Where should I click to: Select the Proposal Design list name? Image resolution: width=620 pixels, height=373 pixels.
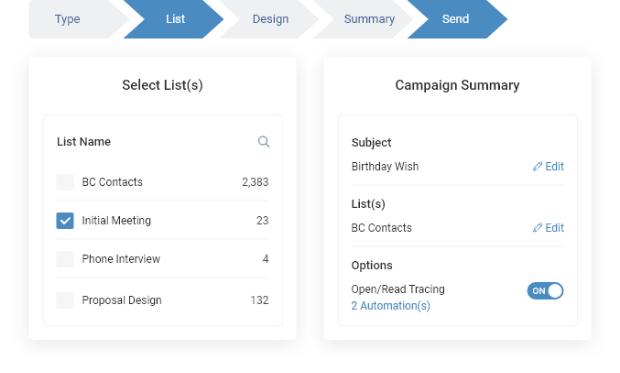(x=122, y=300)
